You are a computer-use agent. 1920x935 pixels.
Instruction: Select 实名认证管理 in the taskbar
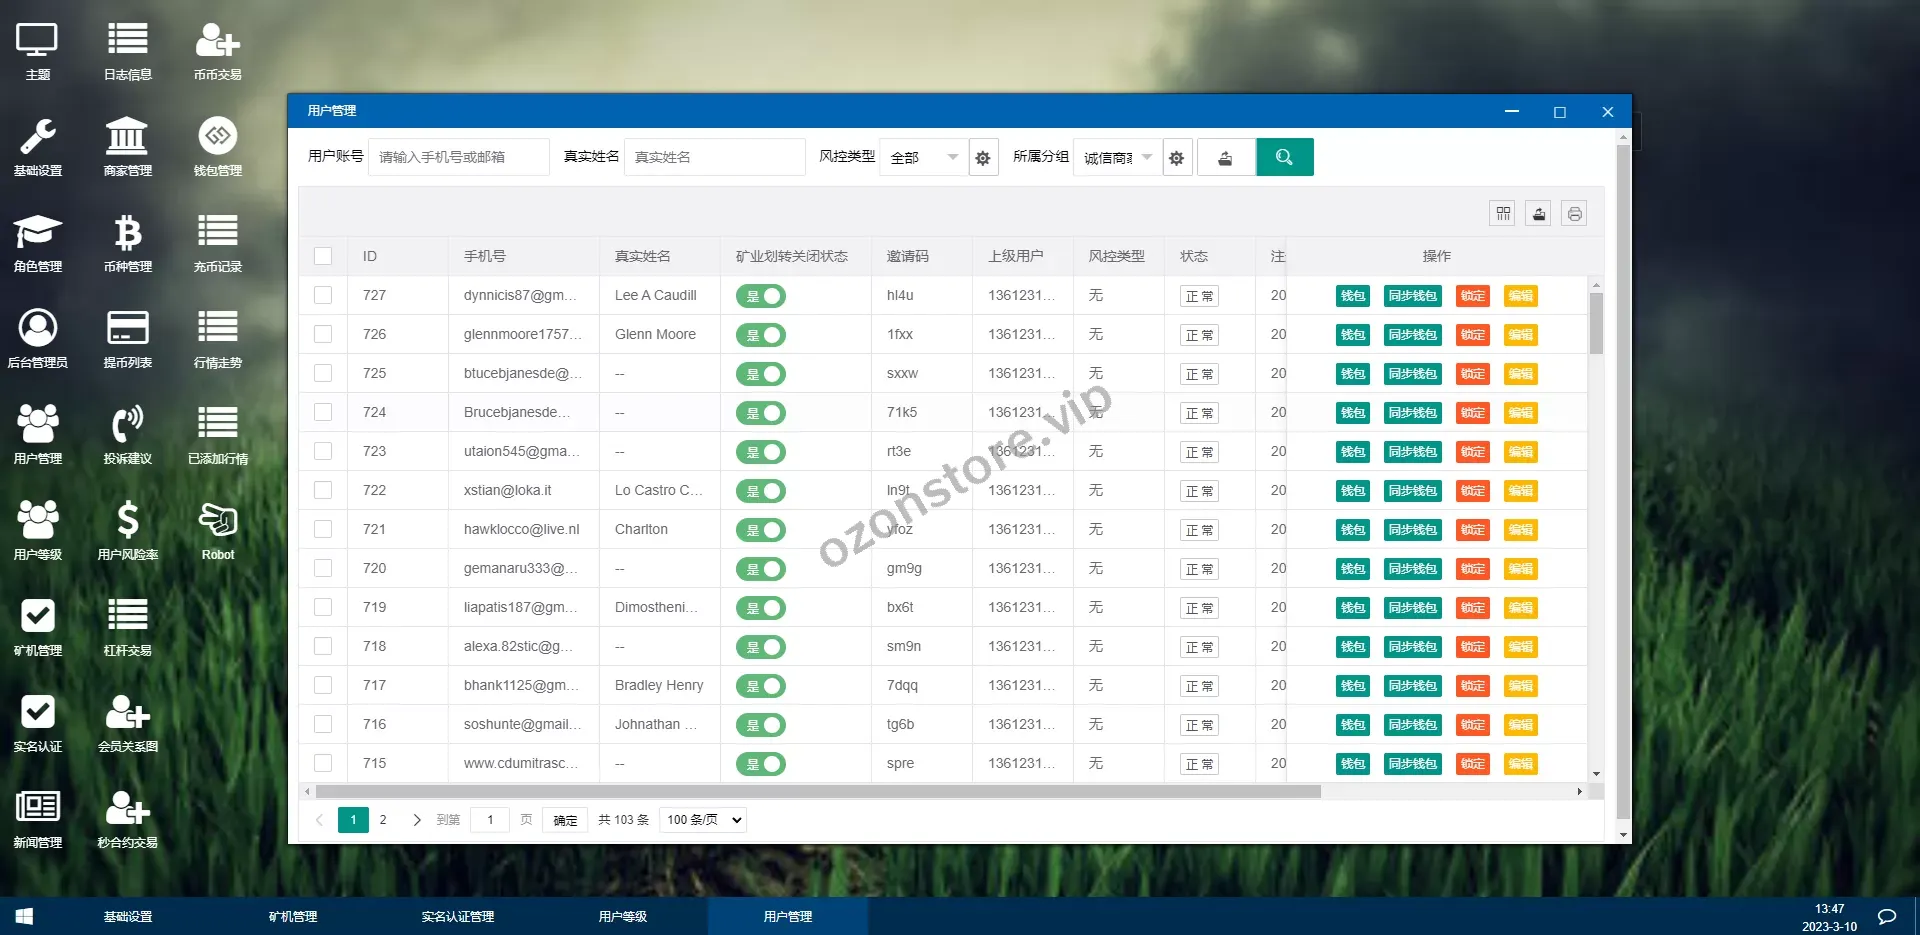(457, 916)
